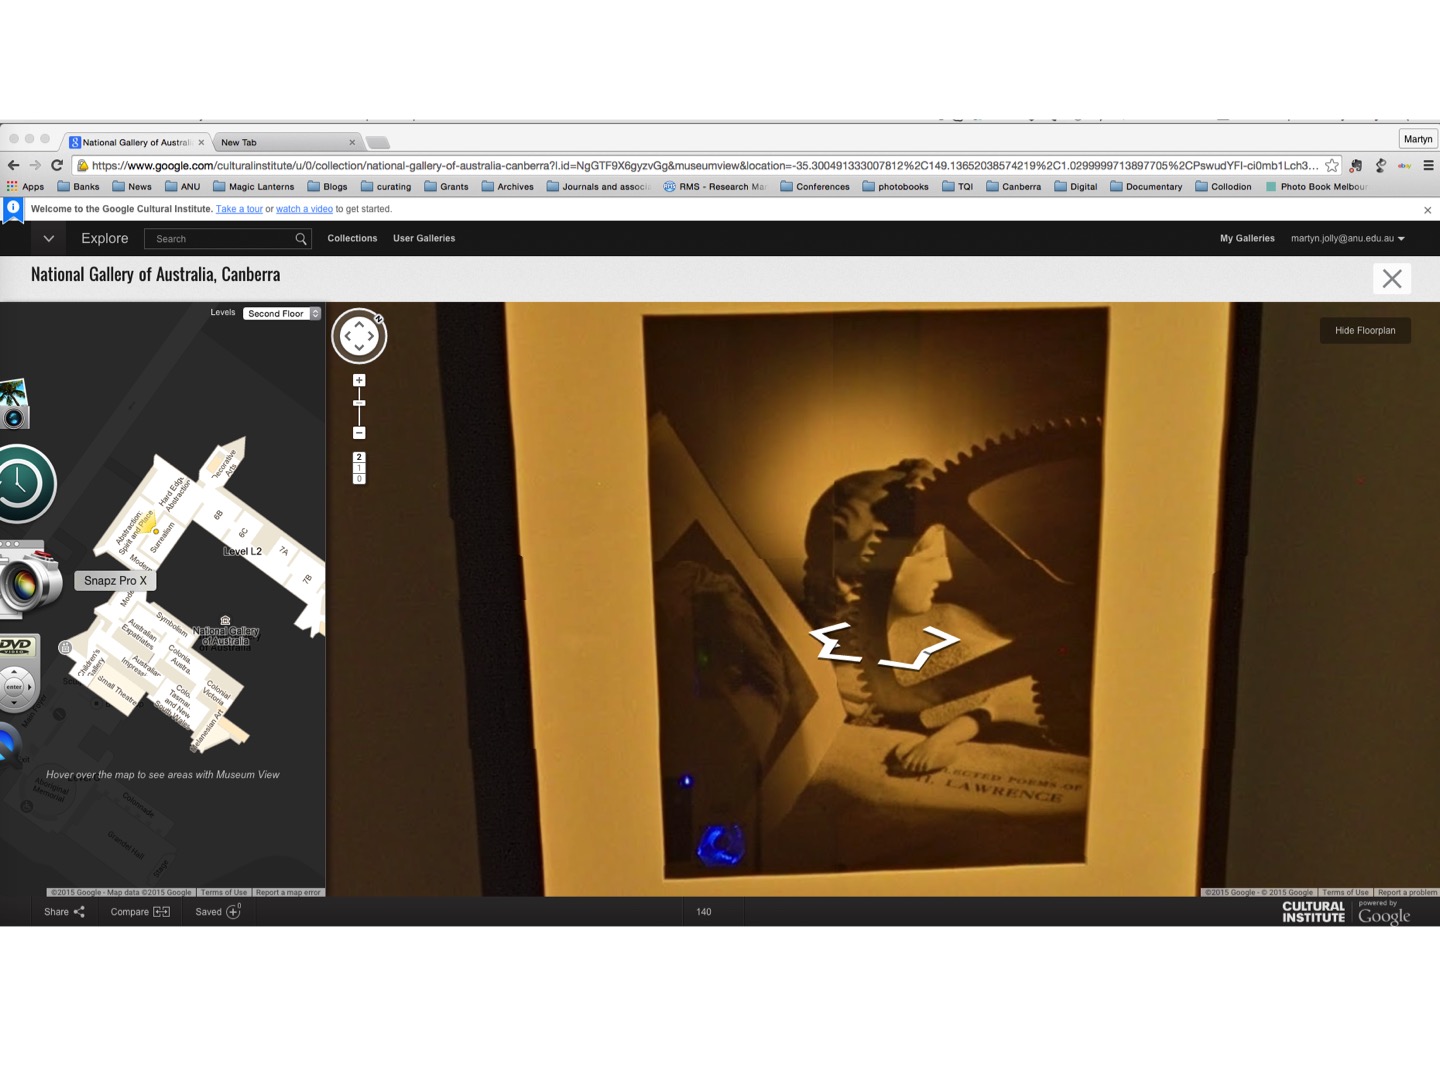
Task: Click the zoom slider handle
Action: (x=359, y=403)
